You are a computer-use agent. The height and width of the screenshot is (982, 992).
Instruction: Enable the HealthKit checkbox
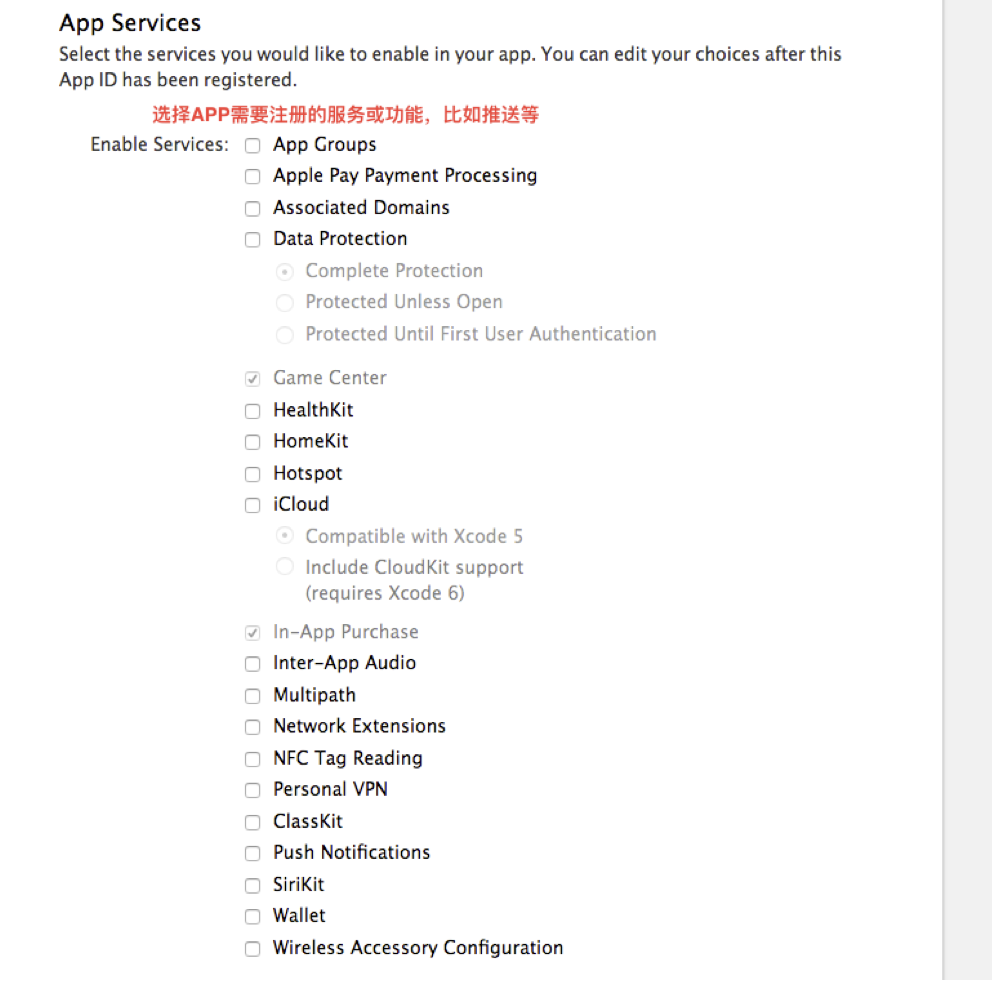tap(252, 411)
